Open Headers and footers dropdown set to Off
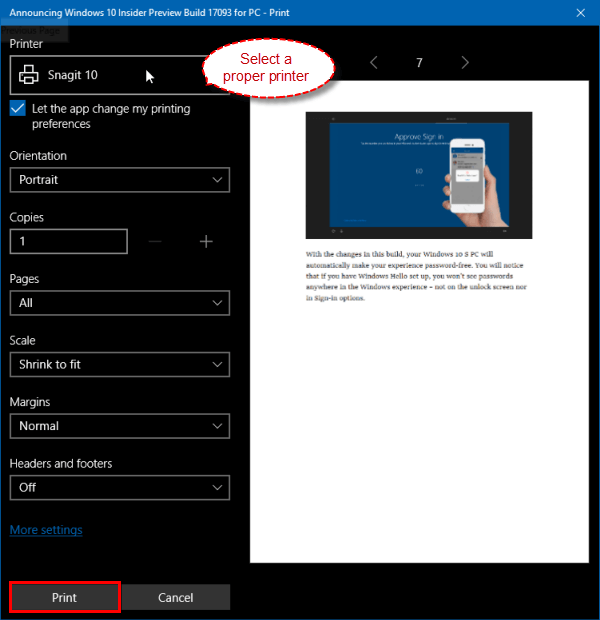Viewport: 600px width, 620px height. pos(119,488)
